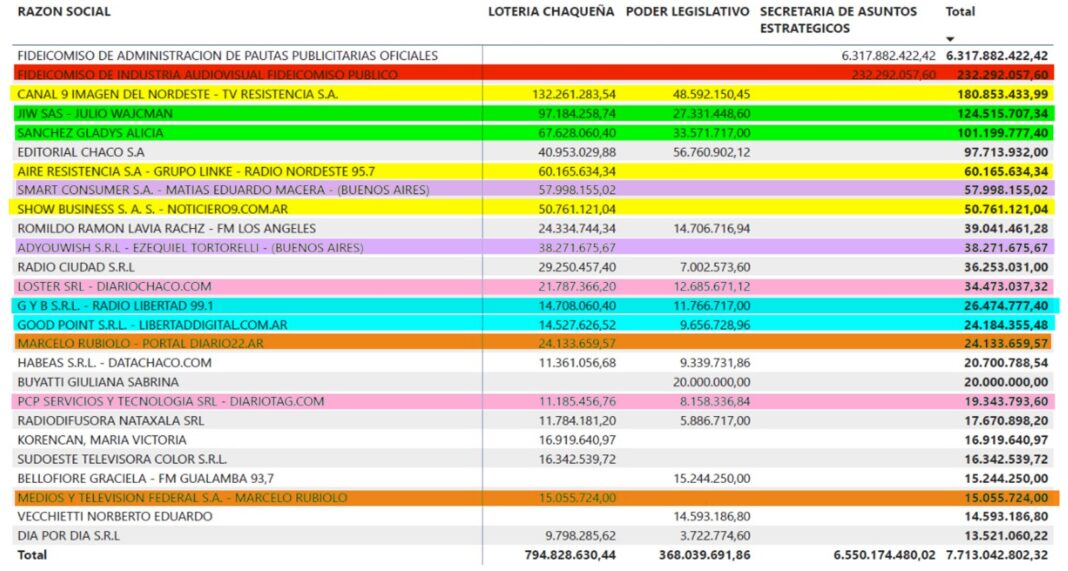This screenshot has height=571, width=1068.
Task: Select the CANAL 9 IMAGEN DEL NORDESTE row name
Action: click(x=178, y=94)
